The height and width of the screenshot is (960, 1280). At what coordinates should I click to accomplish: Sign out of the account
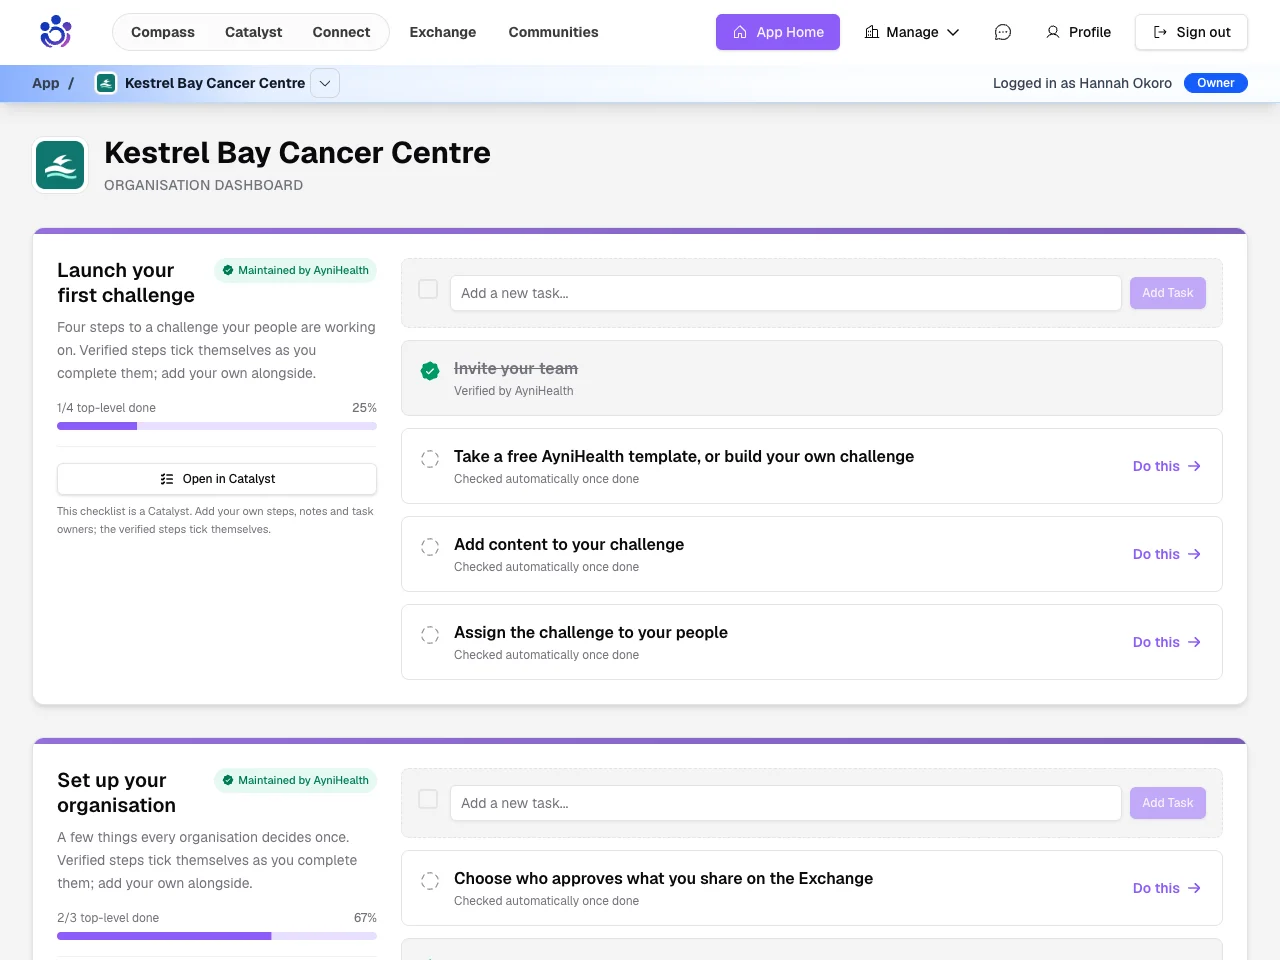(x=1191, y=32)
